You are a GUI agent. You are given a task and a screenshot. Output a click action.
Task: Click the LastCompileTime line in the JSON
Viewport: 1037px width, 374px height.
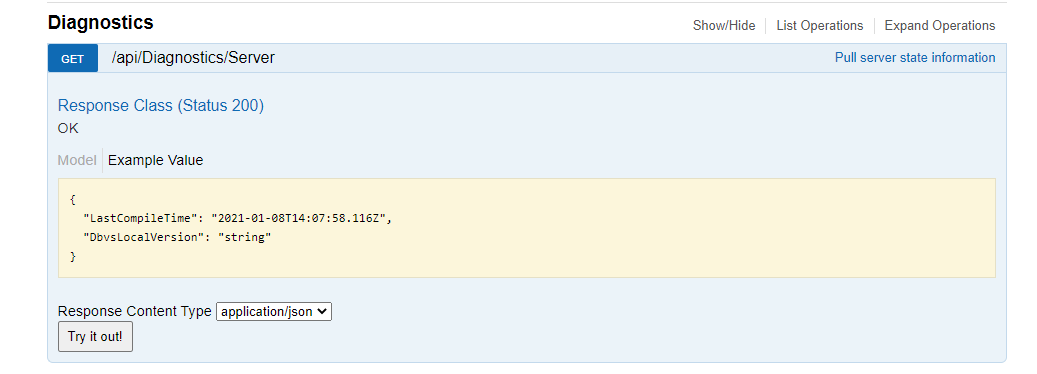pos(237,218)
